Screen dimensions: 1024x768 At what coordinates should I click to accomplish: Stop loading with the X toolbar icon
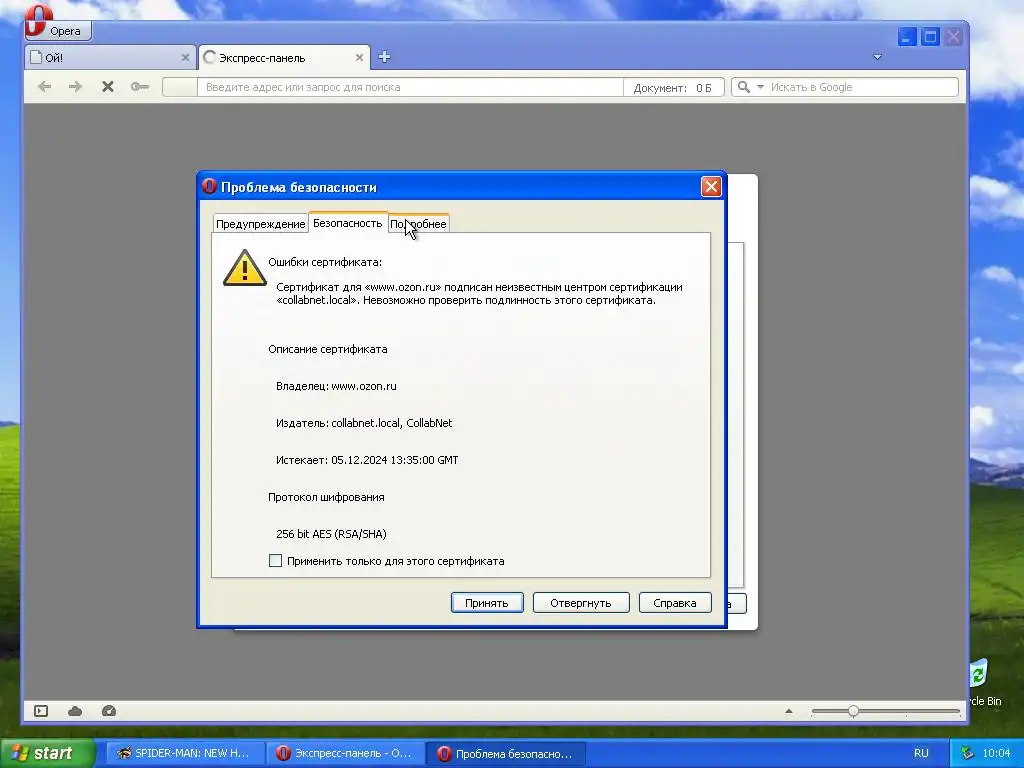tap(108, 86)
